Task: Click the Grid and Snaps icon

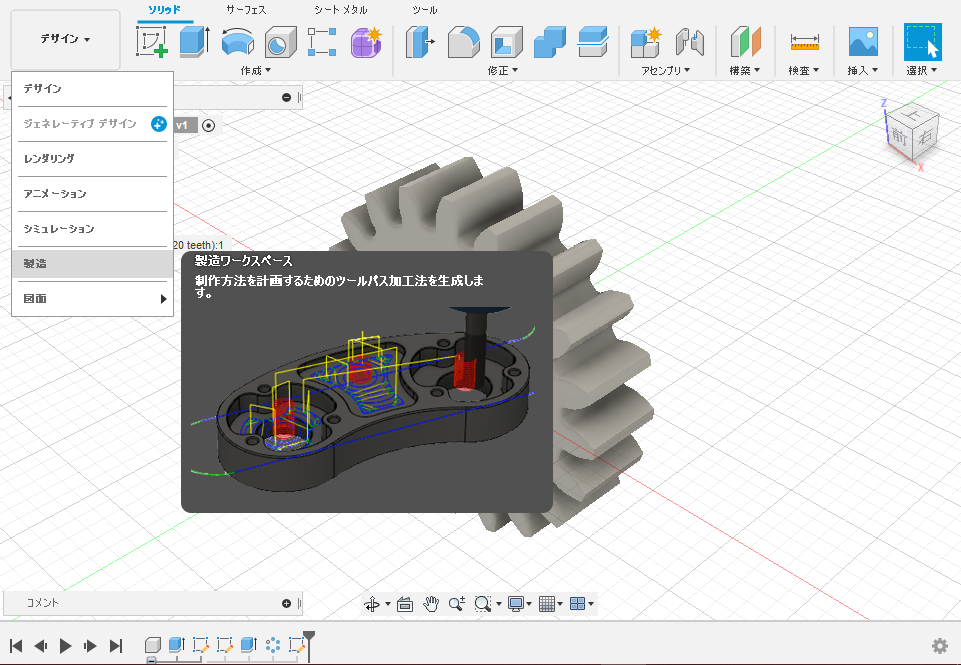Action: [x=547, y=604]
